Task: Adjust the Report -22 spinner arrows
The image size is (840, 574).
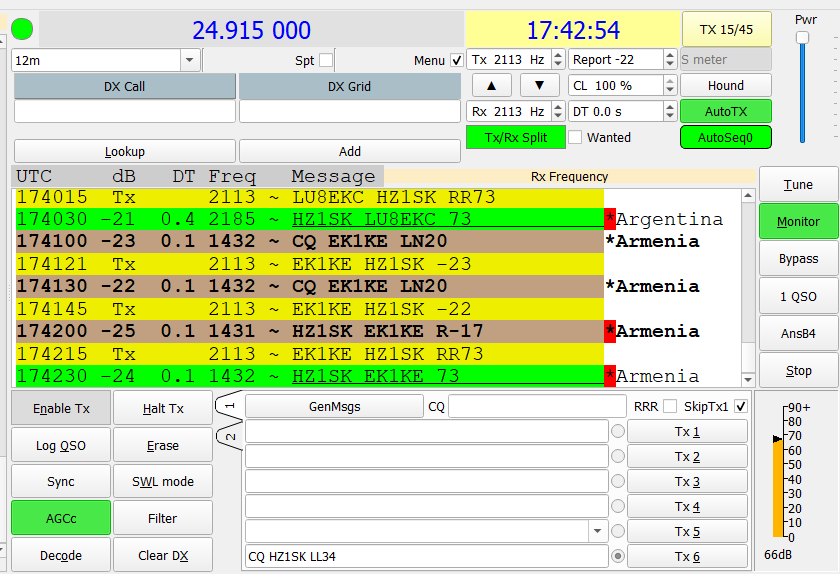Action: point(670,59)
